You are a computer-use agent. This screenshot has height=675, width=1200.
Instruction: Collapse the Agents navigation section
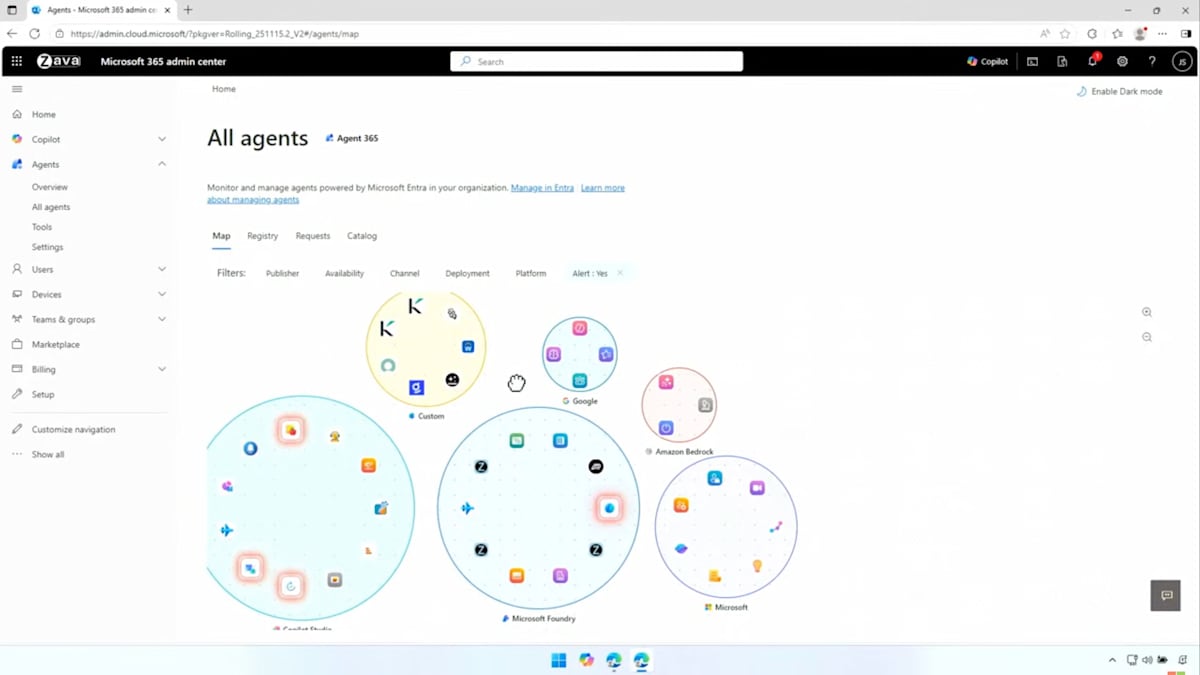point(162,164)
